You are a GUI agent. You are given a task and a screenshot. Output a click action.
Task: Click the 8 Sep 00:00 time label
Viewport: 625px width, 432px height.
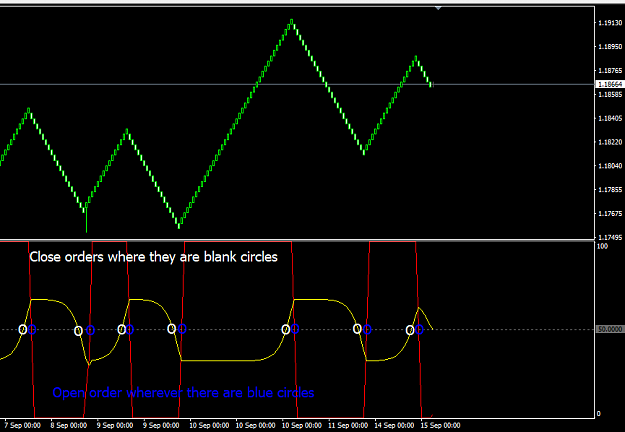click(69, 425)
